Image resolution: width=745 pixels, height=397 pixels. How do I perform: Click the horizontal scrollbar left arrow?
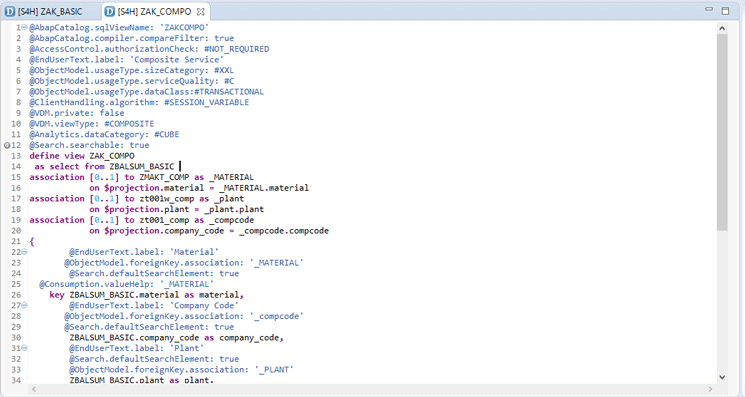point(34,389)
